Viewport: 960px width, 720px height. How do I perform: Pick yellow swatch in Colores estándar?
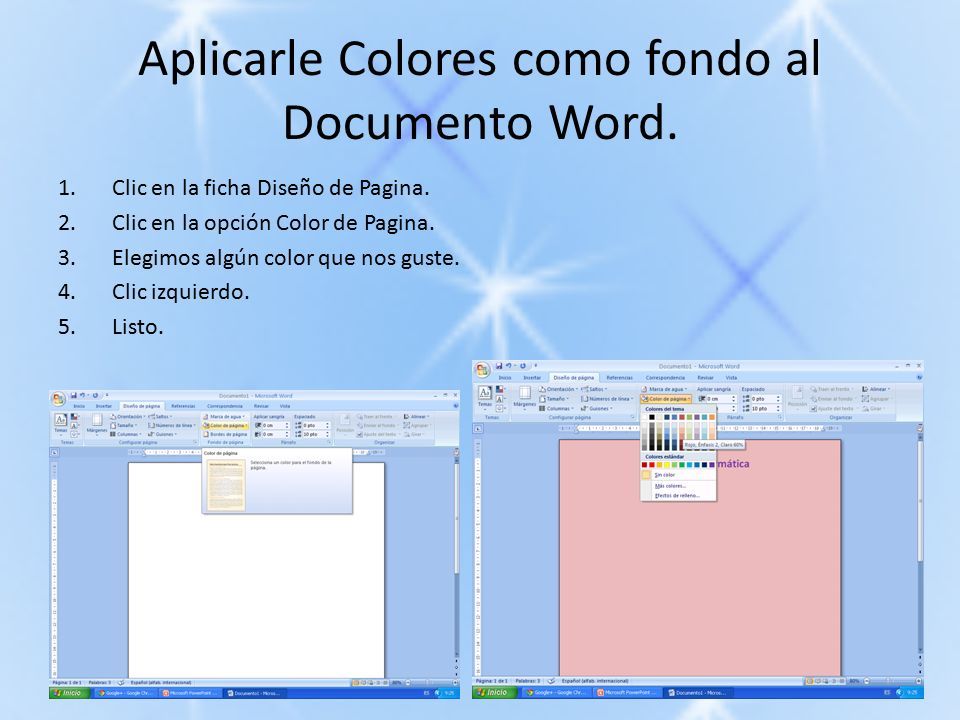click(667, 465)
